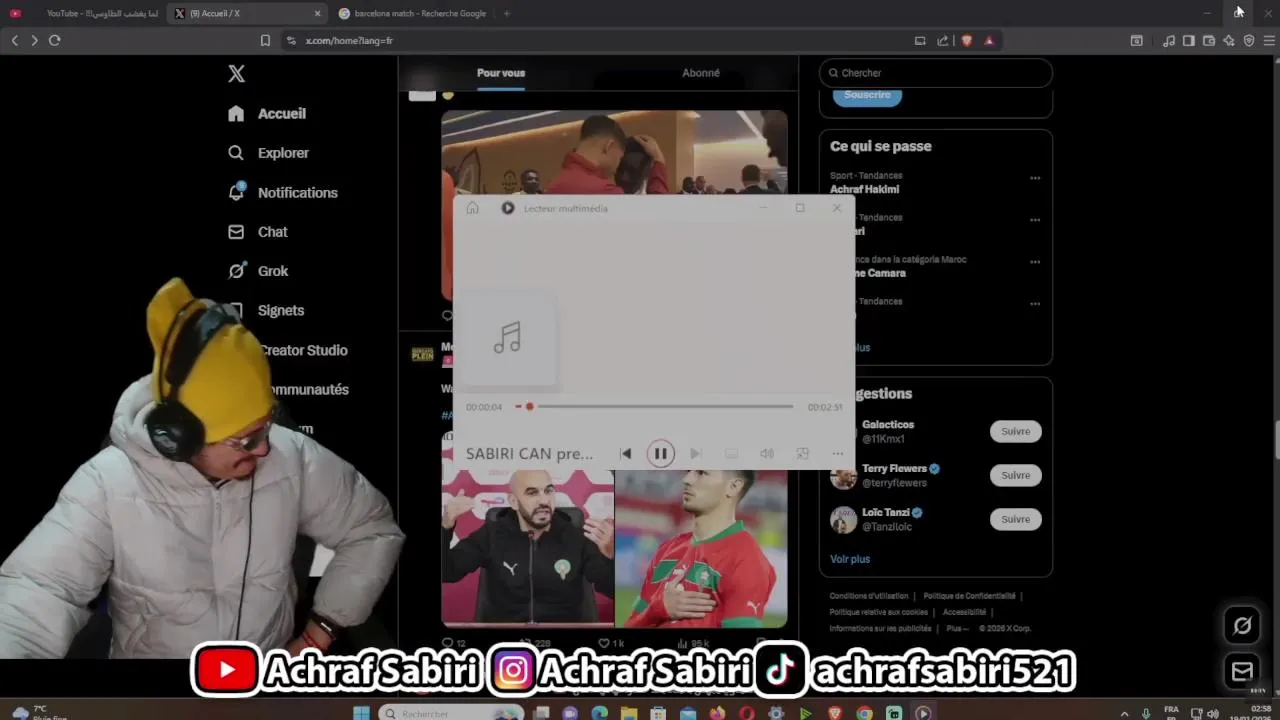Close the Accueil / X browser tab

(x=318, y=14)
